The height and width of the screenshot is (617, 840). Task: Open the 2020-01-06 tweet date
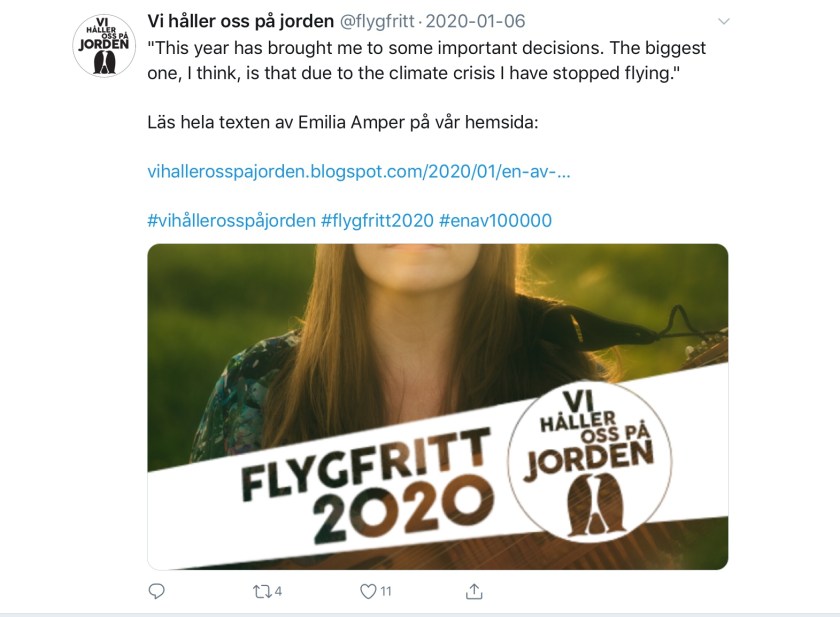coord(475,21)
